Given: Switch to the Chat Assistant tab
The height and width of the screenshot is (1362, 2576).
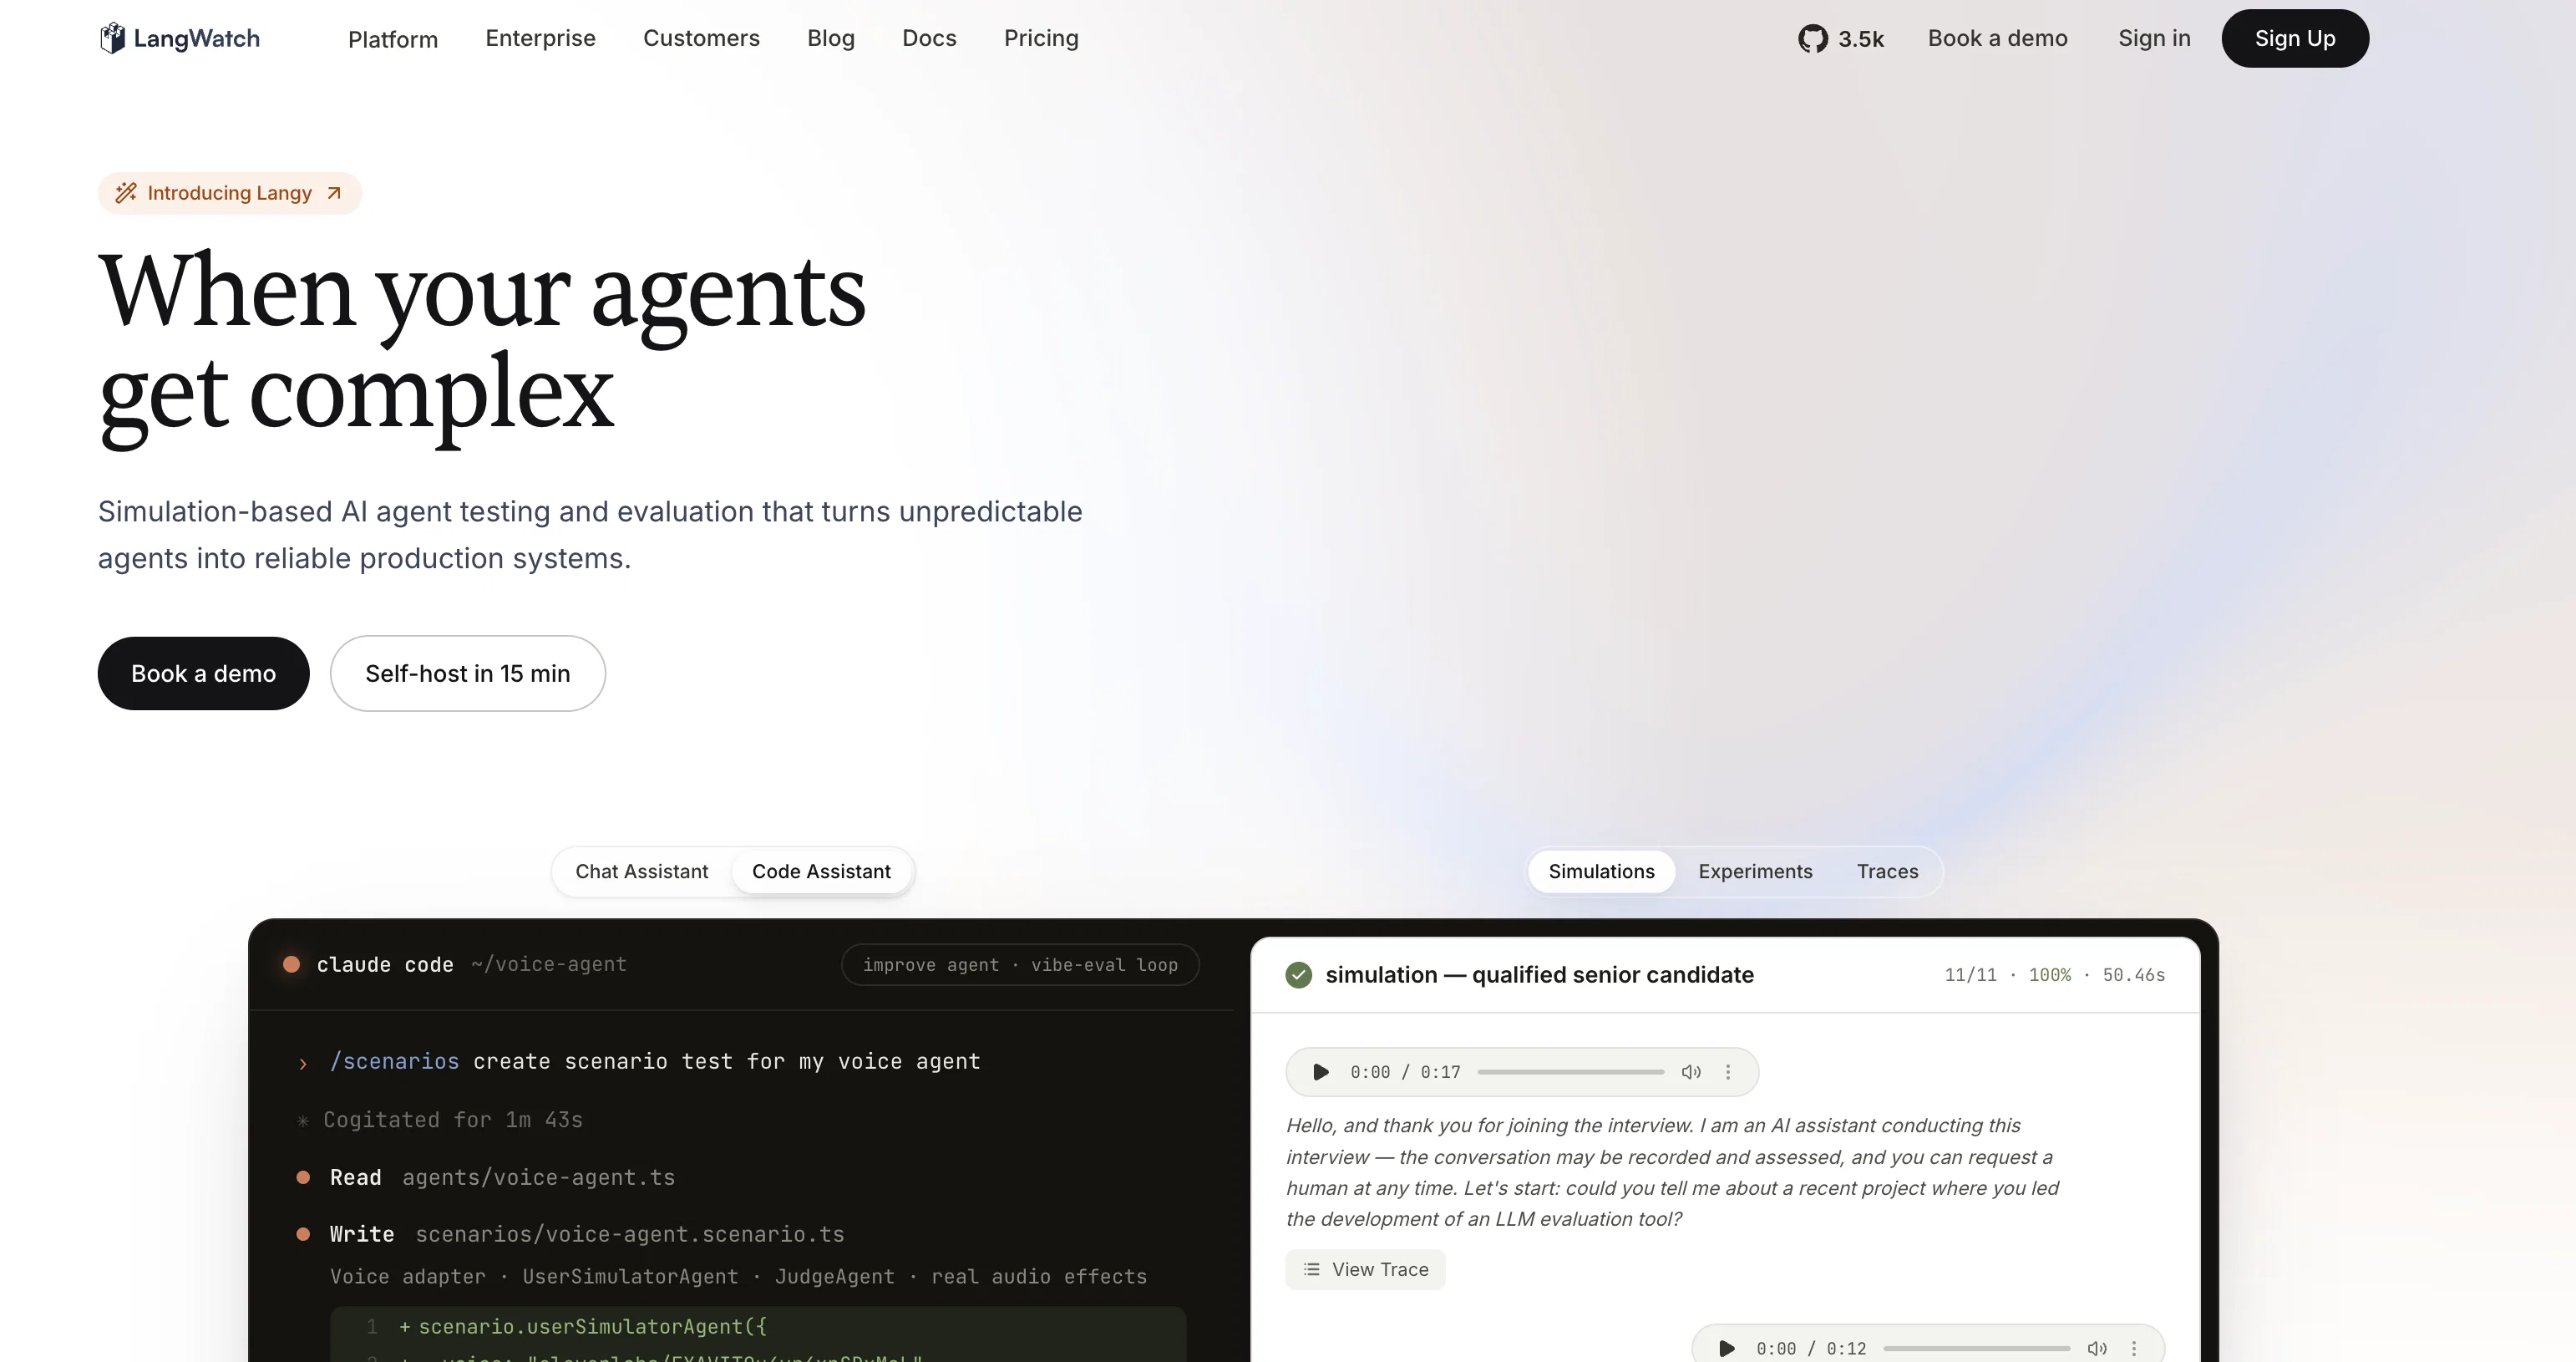Looking at the screenshot, I should click(x=641, y=871).
